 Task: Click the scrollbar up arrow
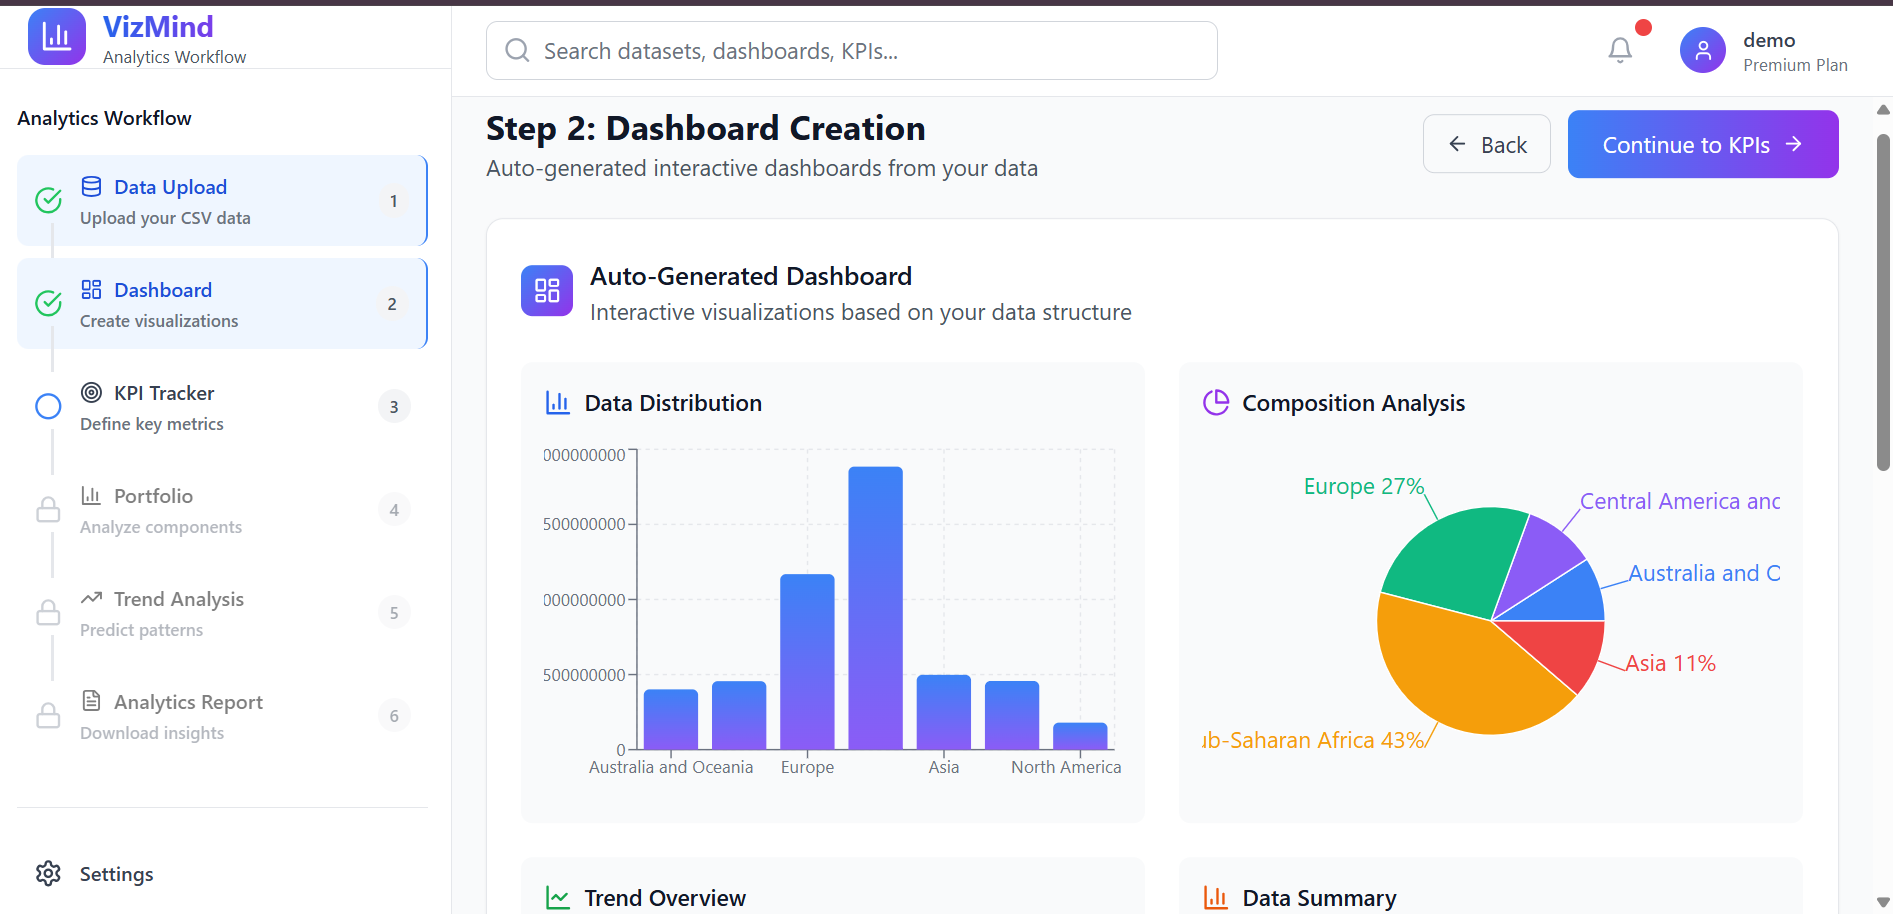[x=1883, y=110]
